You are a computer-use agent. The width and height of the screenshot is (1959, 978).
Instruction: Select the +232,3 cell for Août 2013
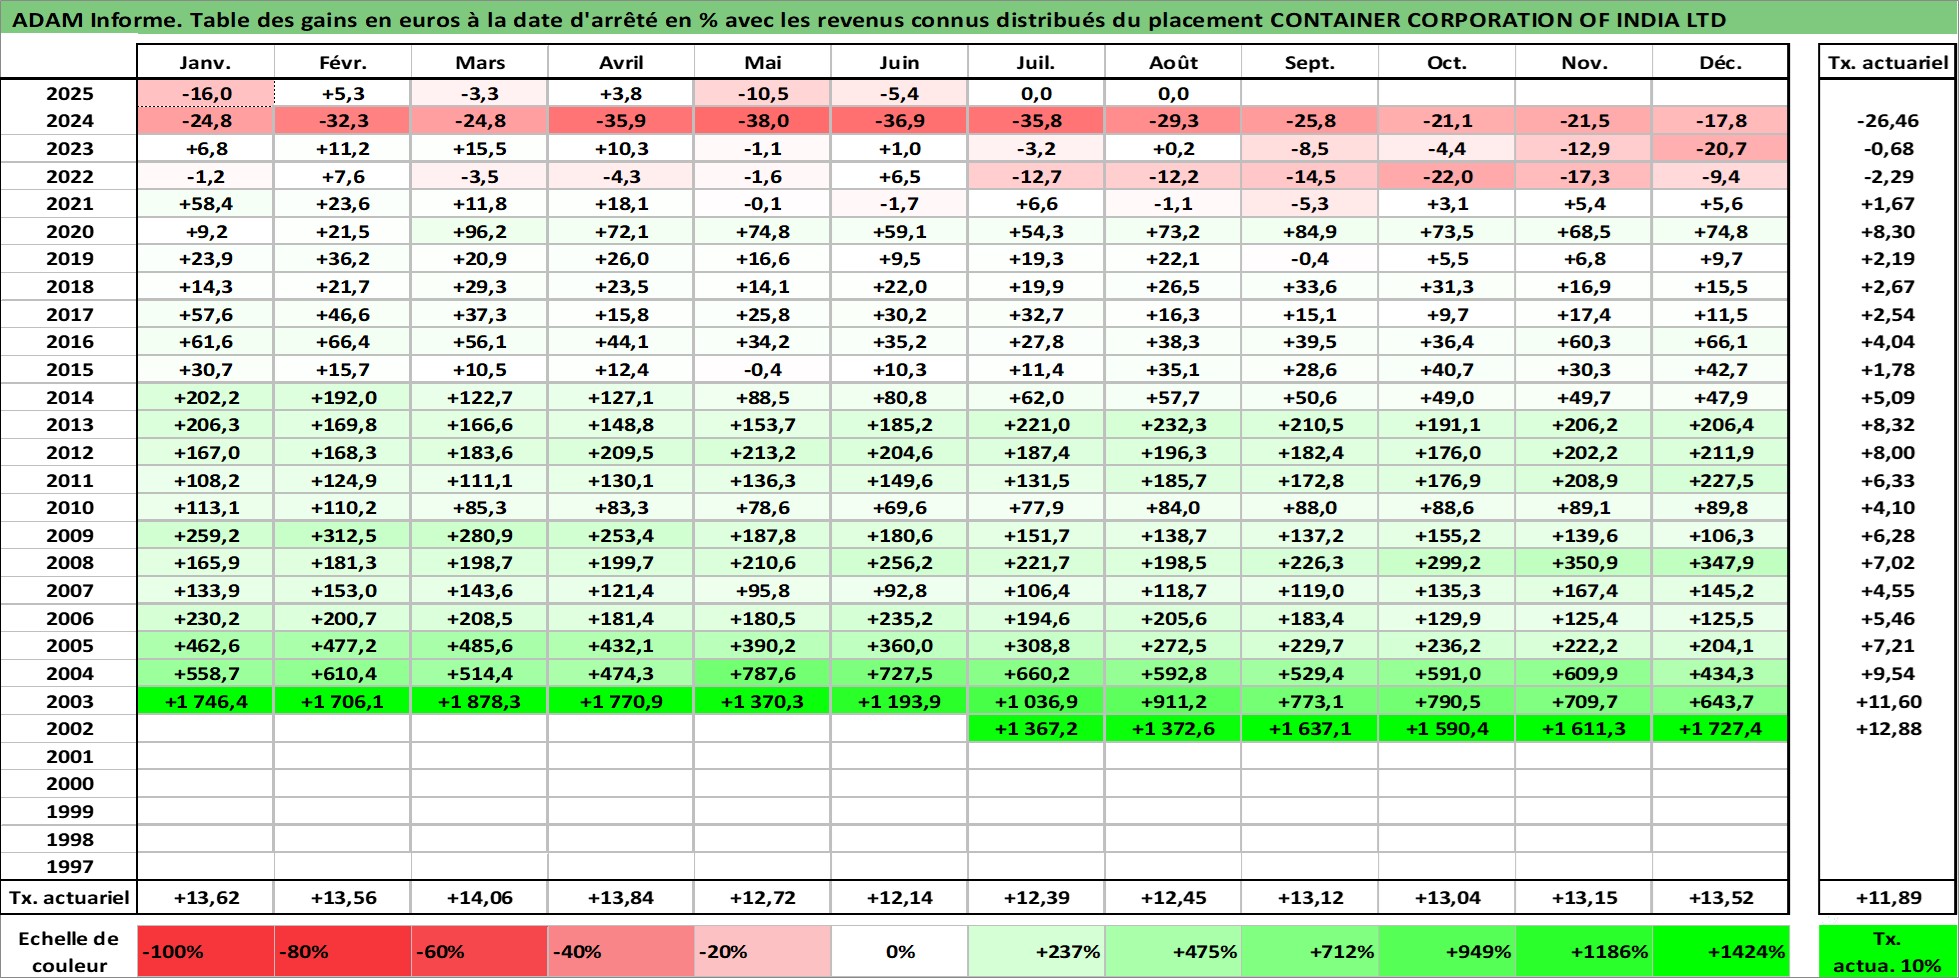pos(1173,425)
